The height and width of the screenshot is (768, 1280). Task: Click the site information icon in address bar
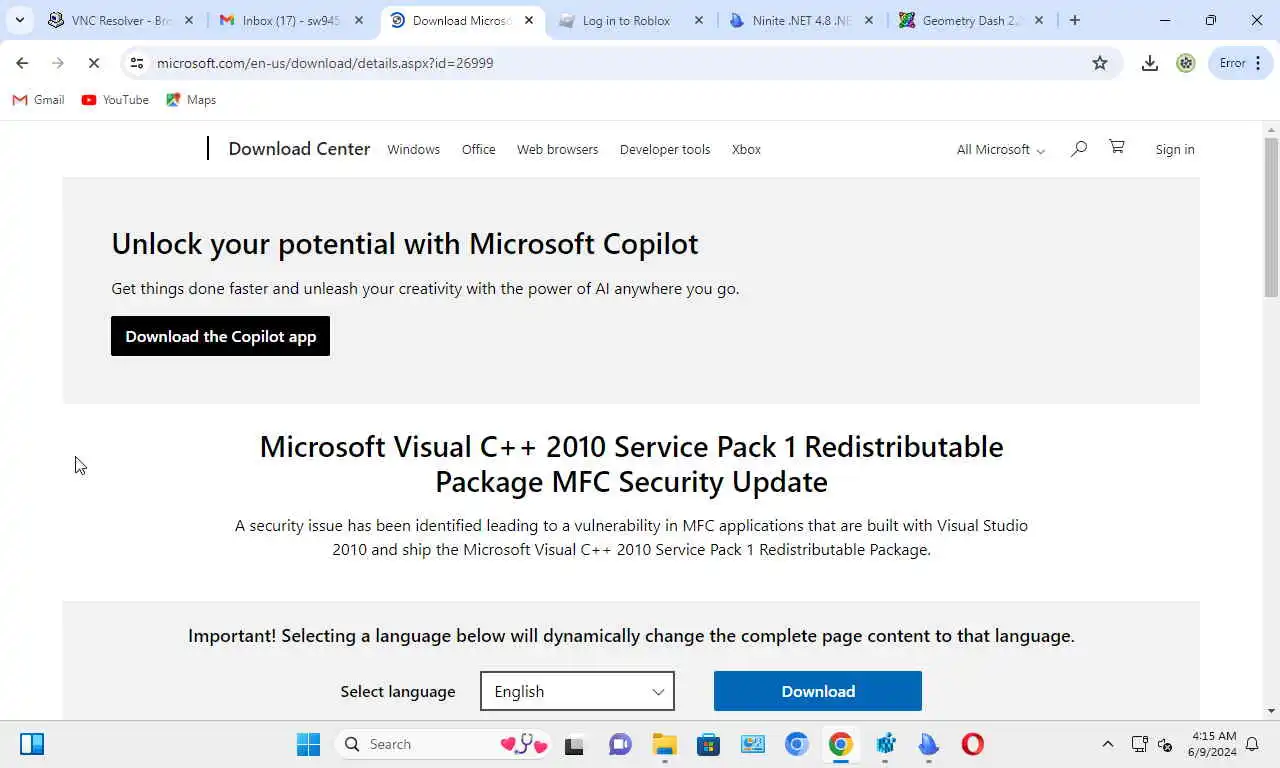pyautogui.click(x=137, y=63)
